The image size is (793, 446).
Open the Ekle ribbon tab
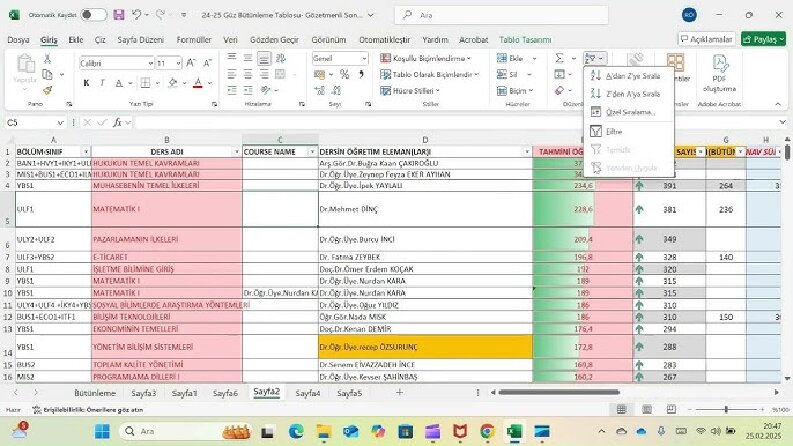click(x=76, y=39)
